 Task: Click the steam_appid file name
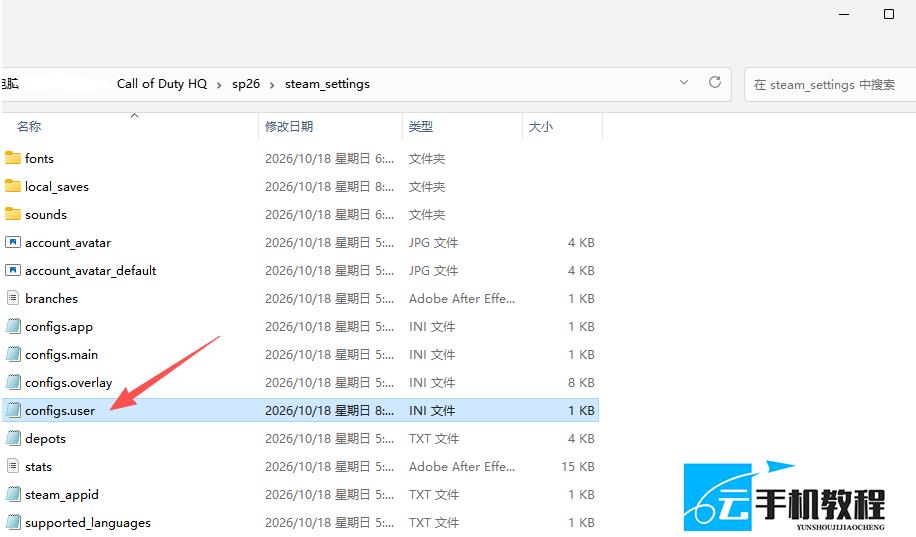(62, 495)
